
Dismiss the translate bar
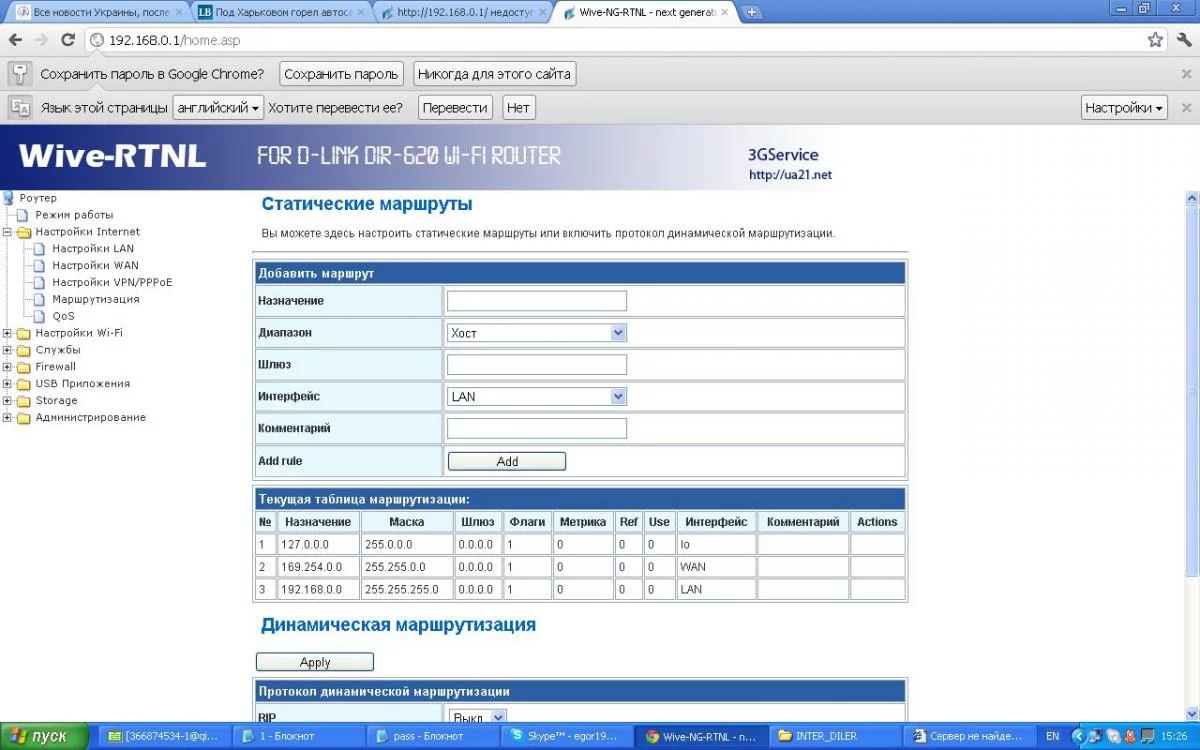click(1186, 107)
